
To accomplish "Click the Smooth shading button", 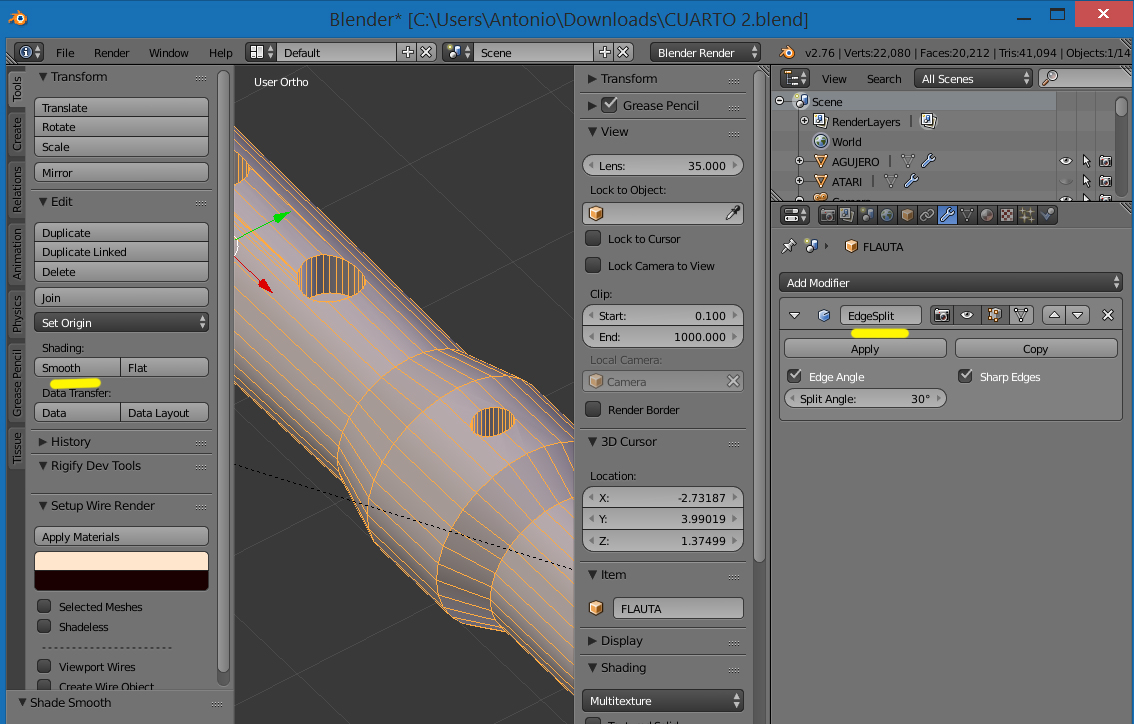I will click(77, 368).
